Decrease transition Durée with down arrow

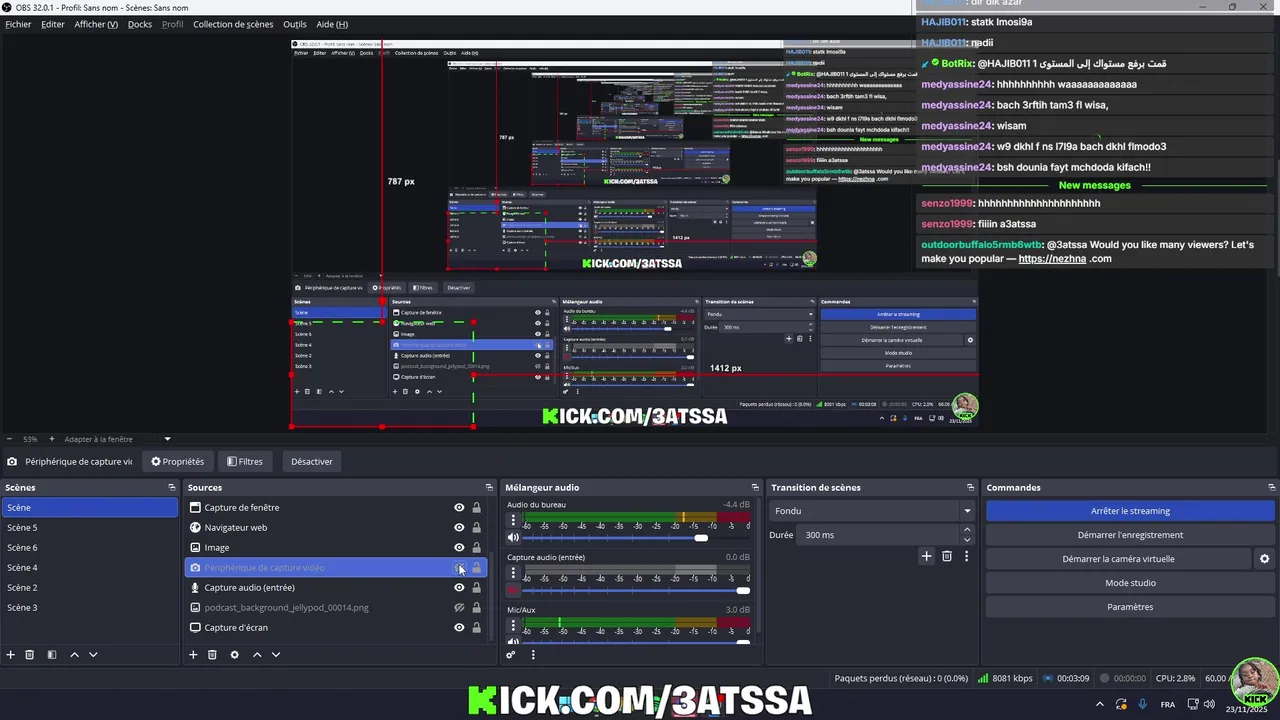click(x=966, y=540)
